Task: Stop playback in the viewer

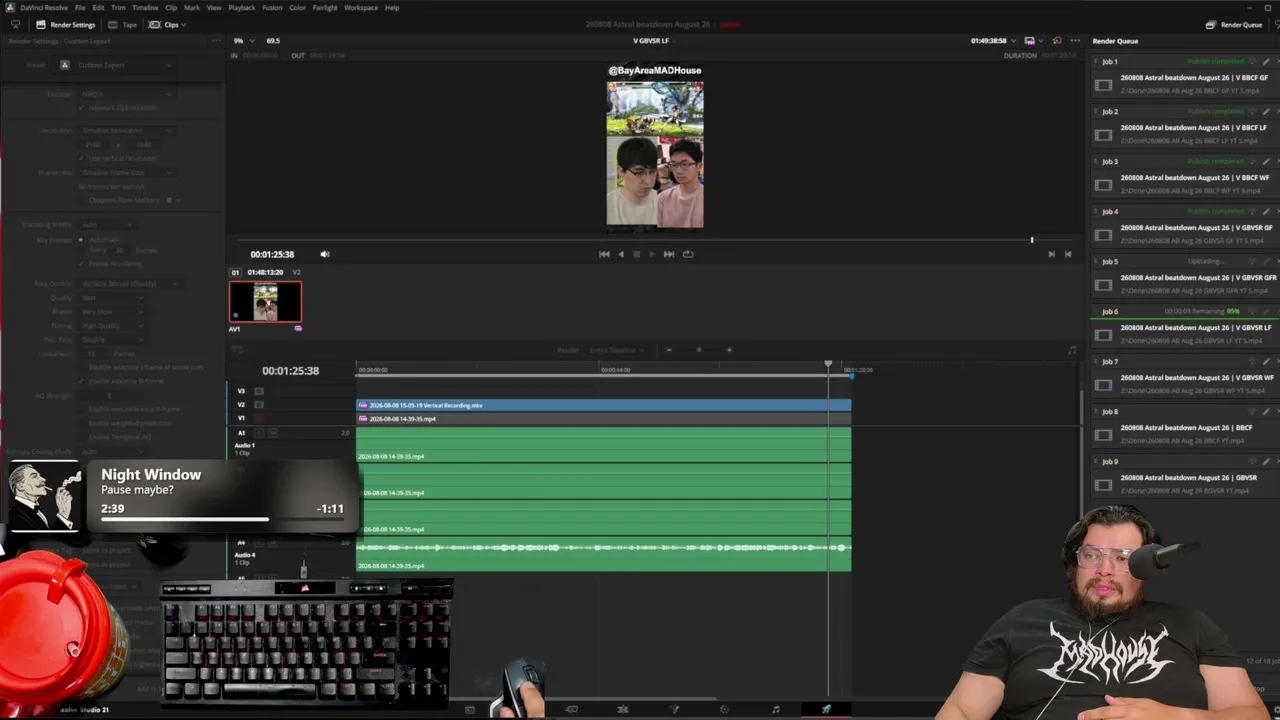Action: point(636,254)
